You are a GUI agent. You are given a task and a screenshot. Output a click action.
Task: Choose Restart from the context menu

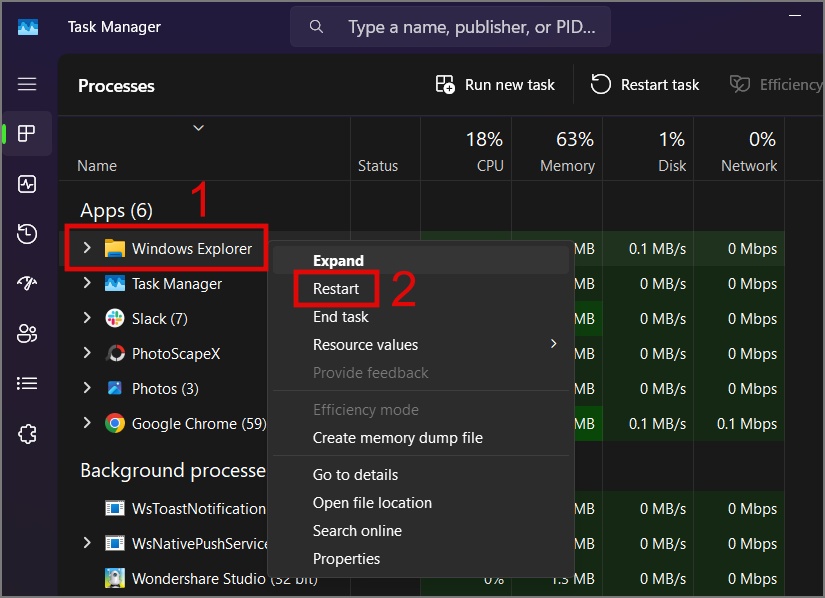335,288
